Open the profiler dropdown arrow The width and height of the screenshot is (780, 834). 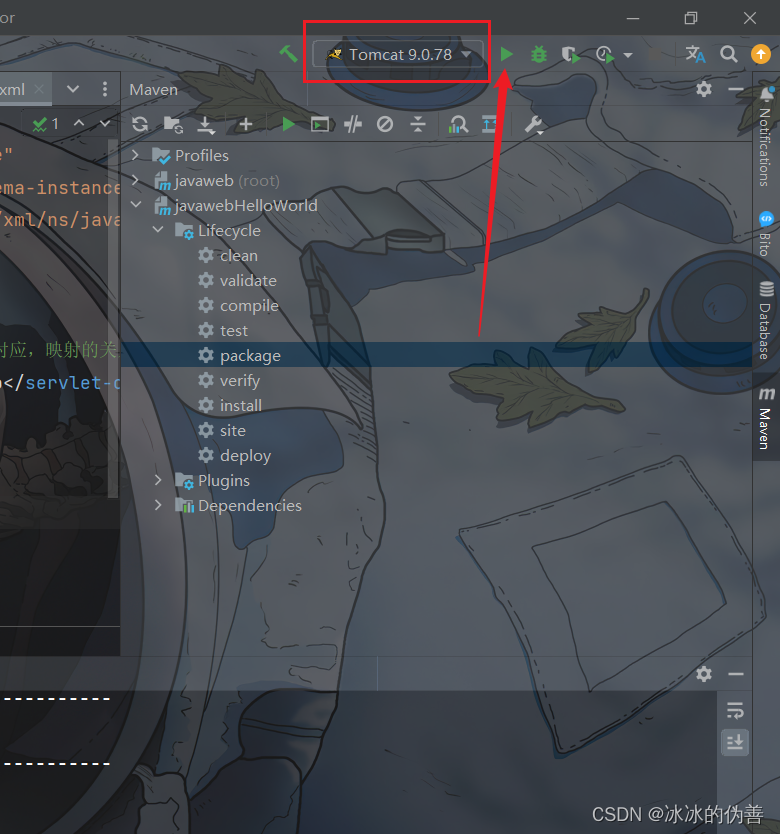pos(628,55)
